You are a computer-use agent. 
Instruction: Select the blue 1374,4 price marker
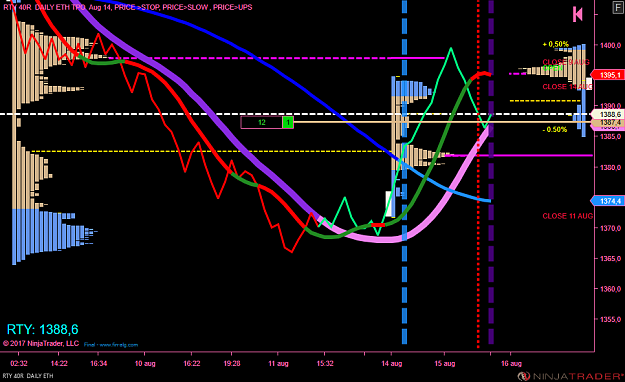point(607,201)
